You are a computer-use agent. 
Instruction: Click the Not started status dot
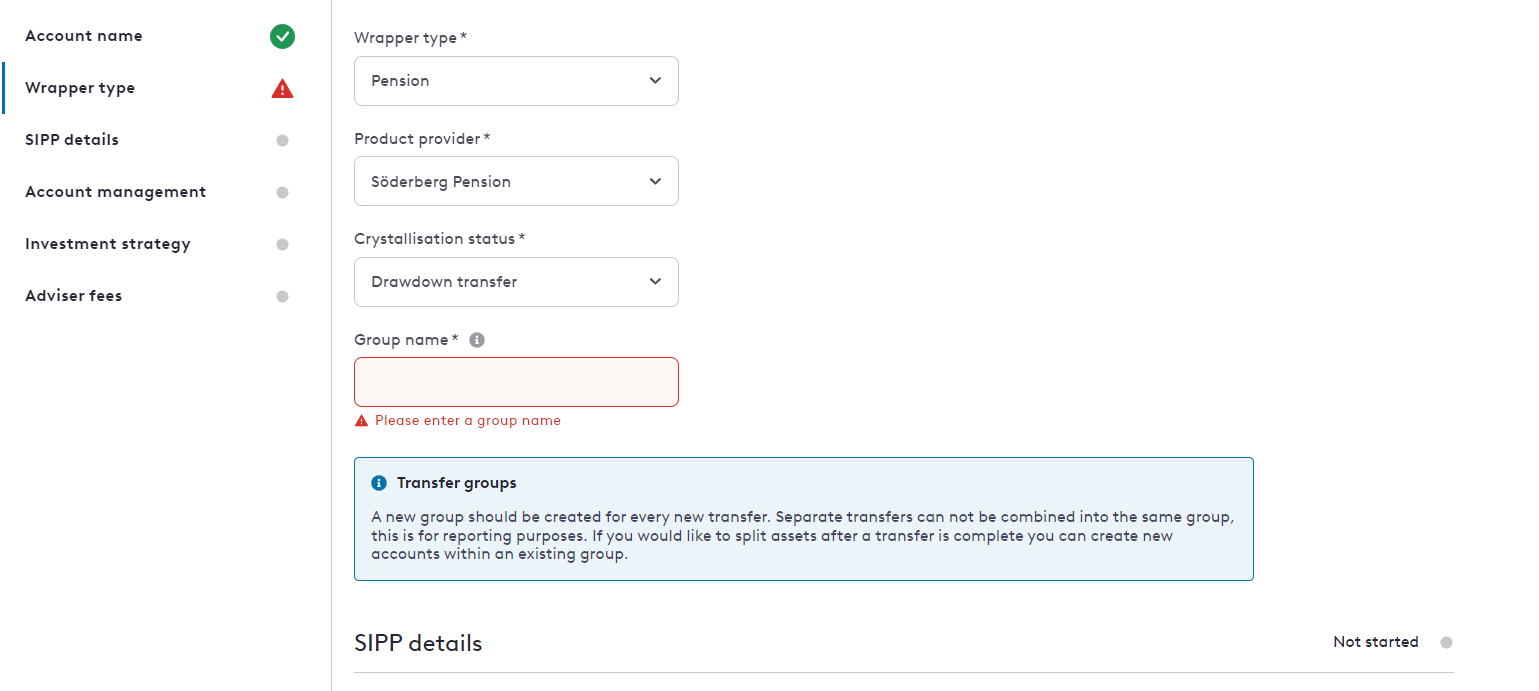(1446, 642)
